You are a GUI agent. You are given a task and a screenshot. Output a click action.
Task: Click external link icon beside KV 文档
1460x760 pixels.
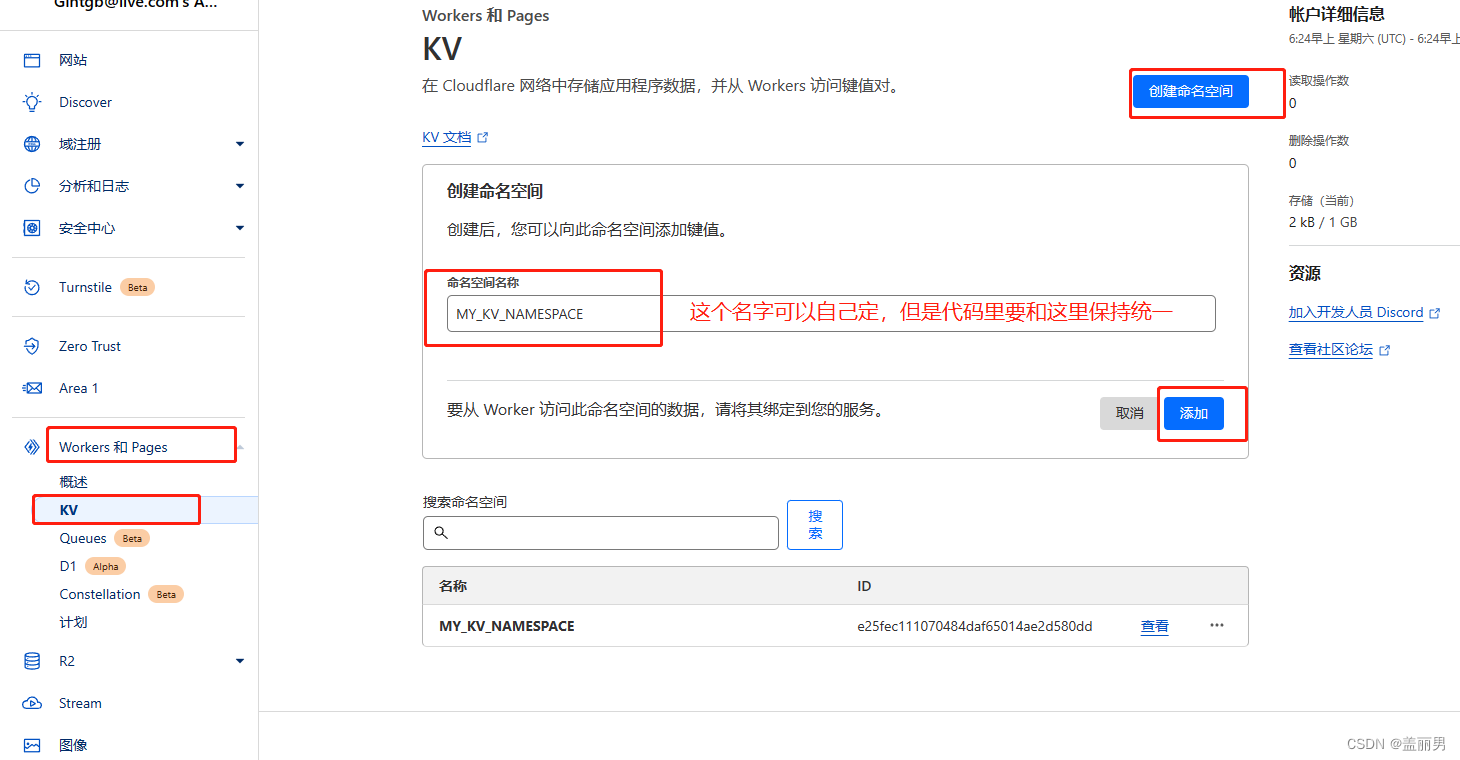click(x=483, y=138)
